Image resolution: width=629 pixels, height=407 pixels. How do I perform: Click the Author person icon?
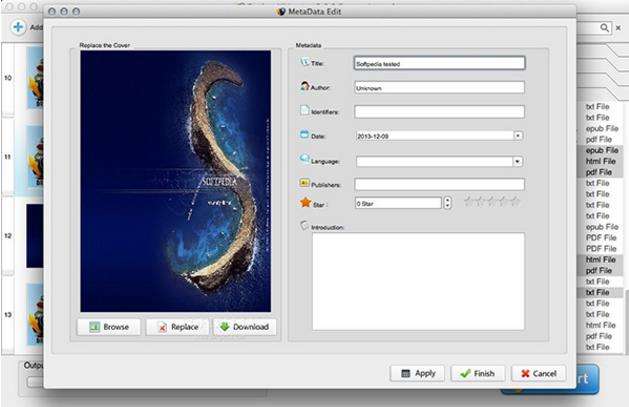pyautogui.click(x=305, y=86)
